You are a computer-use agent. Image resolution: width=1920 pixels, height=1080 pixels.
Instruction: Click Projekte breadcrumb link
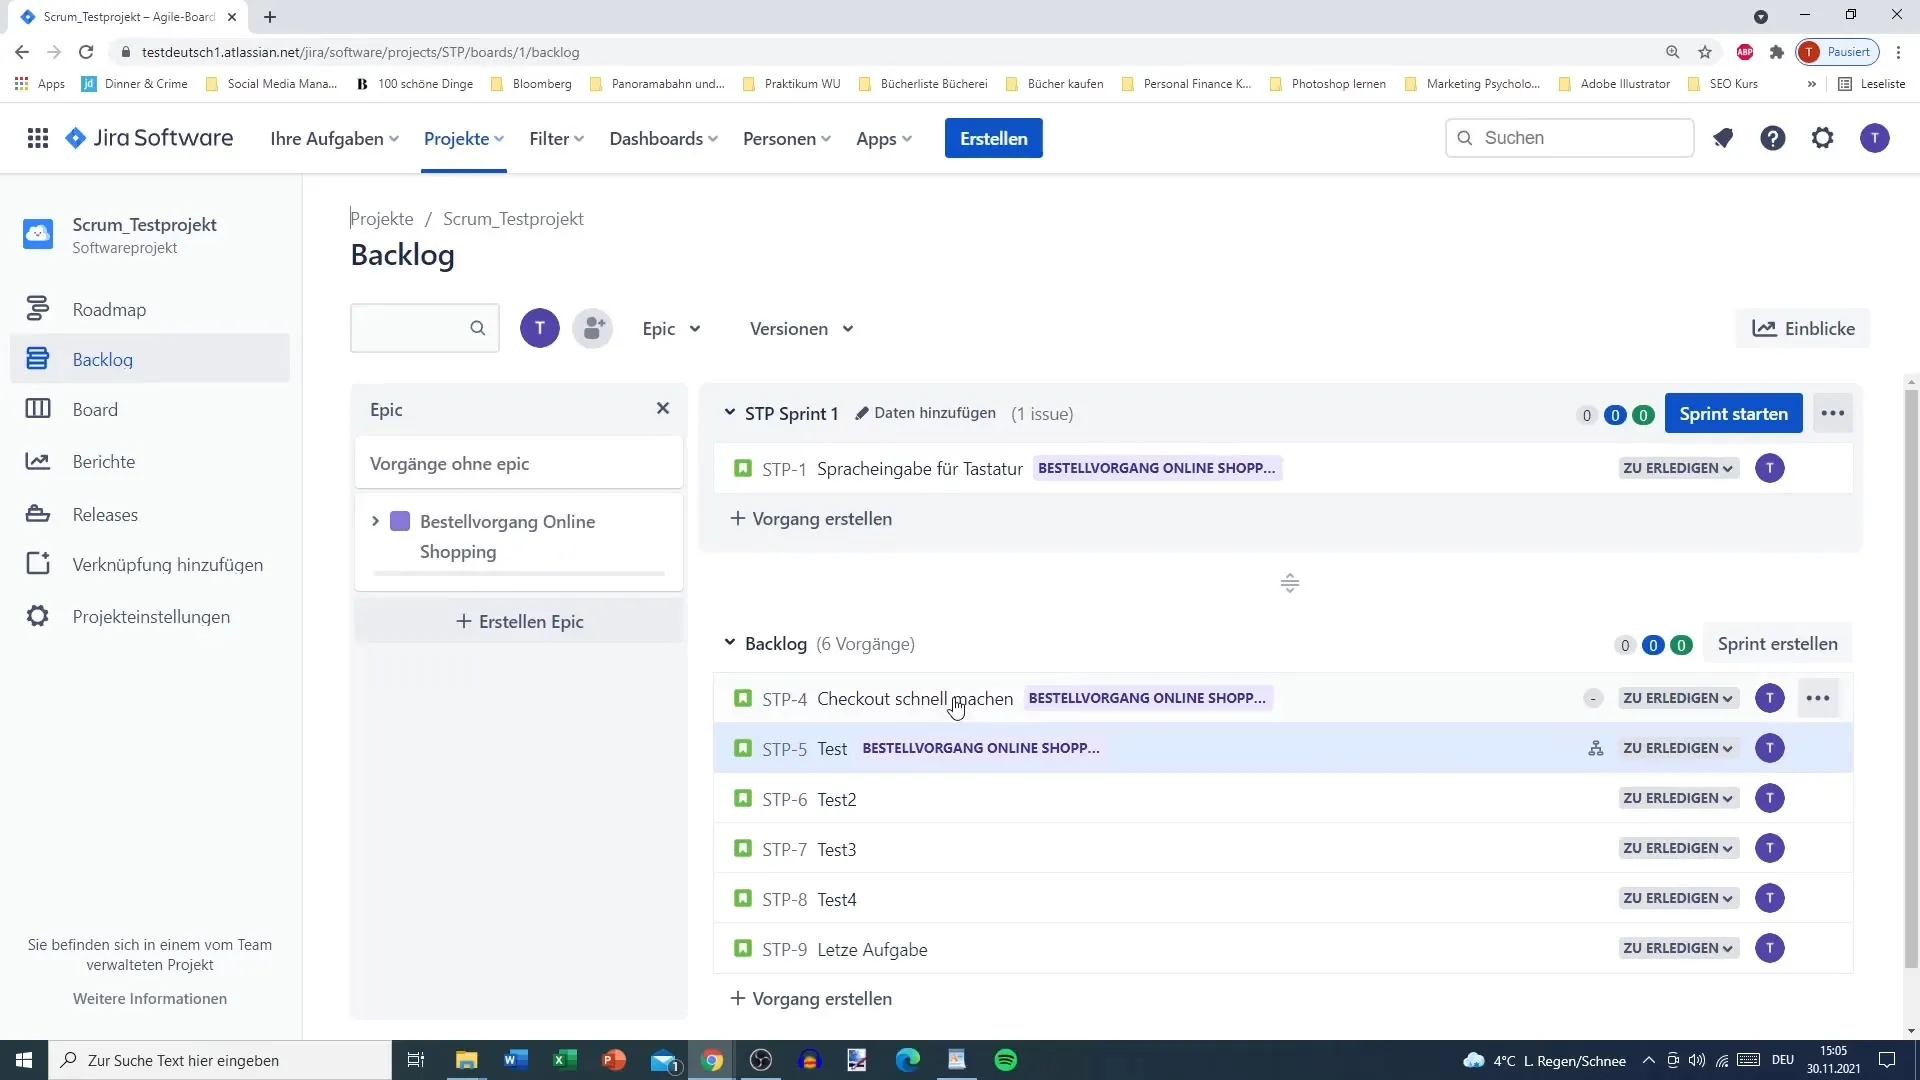(x=382, y=218)
